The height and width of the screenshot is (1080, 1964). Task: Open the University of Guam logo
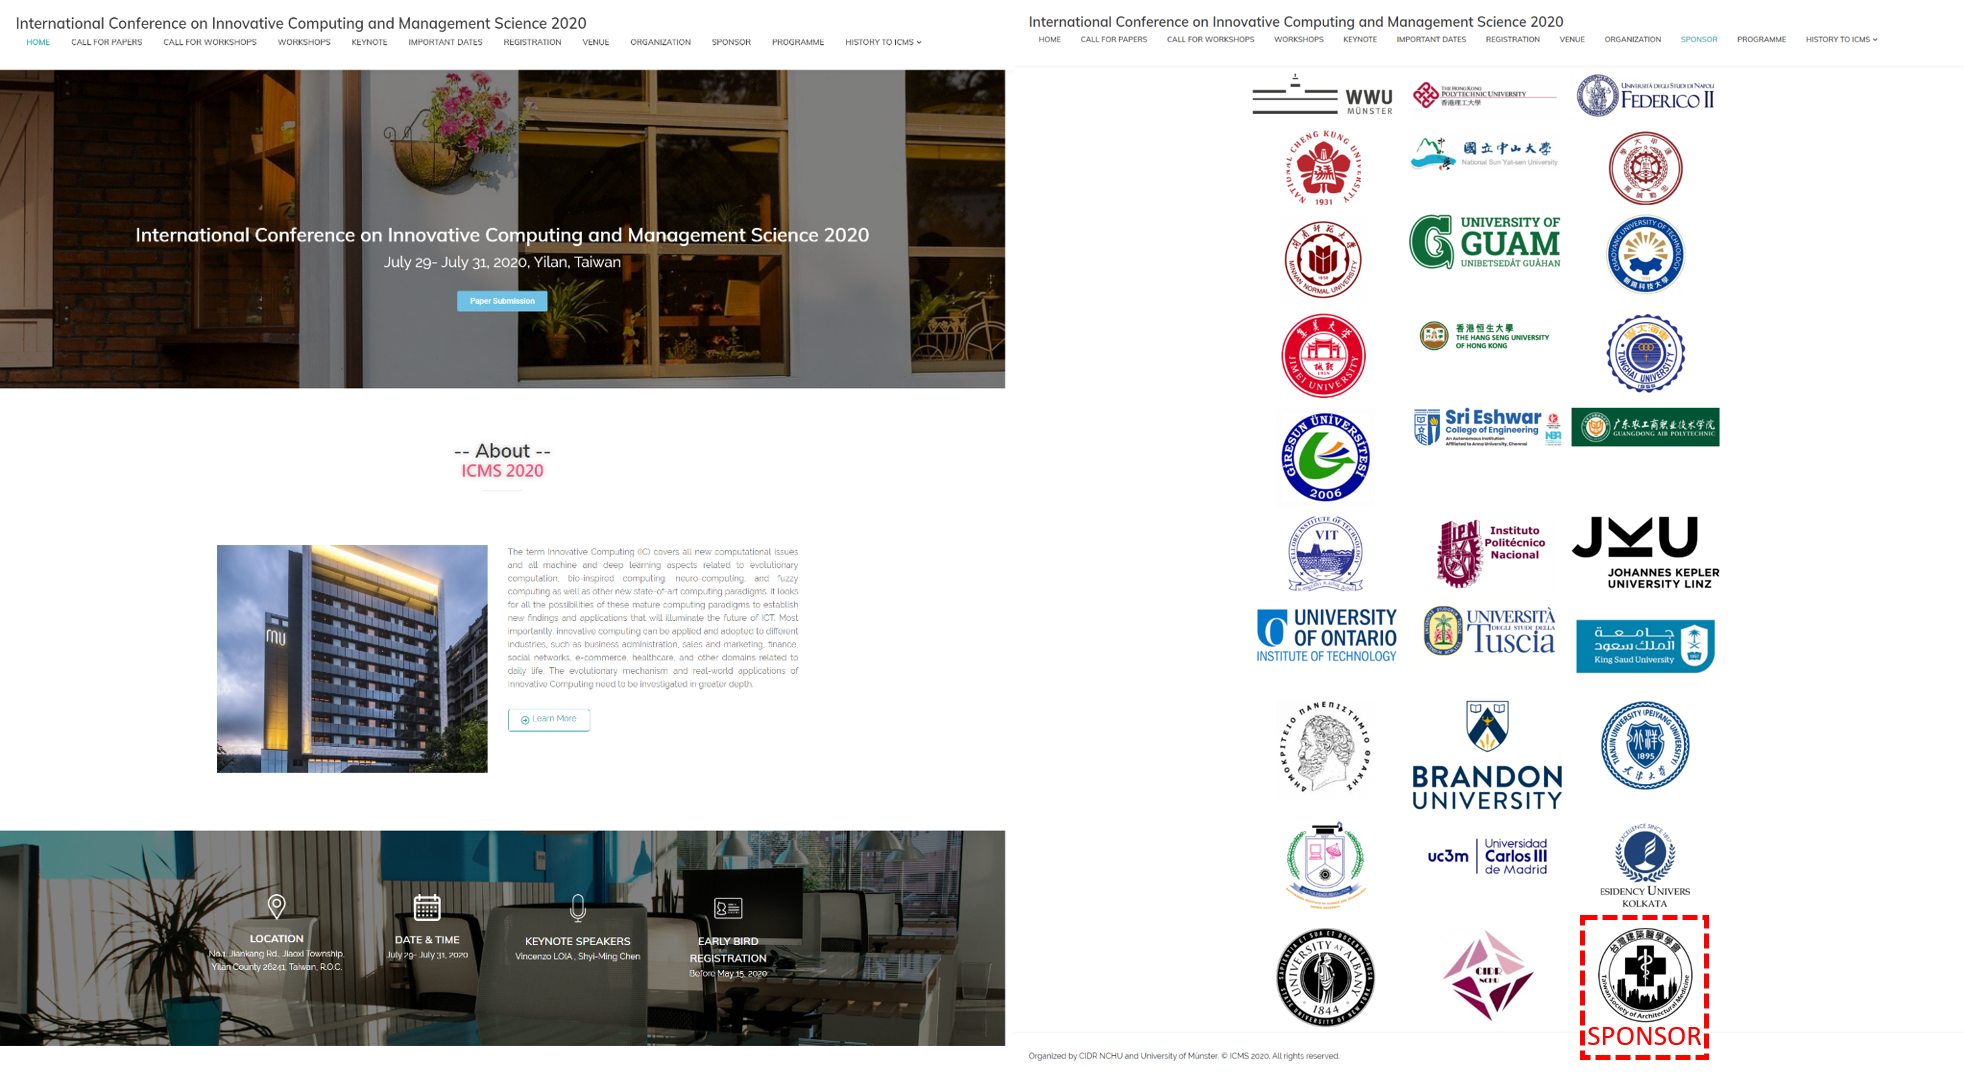tap(1485, 243)
